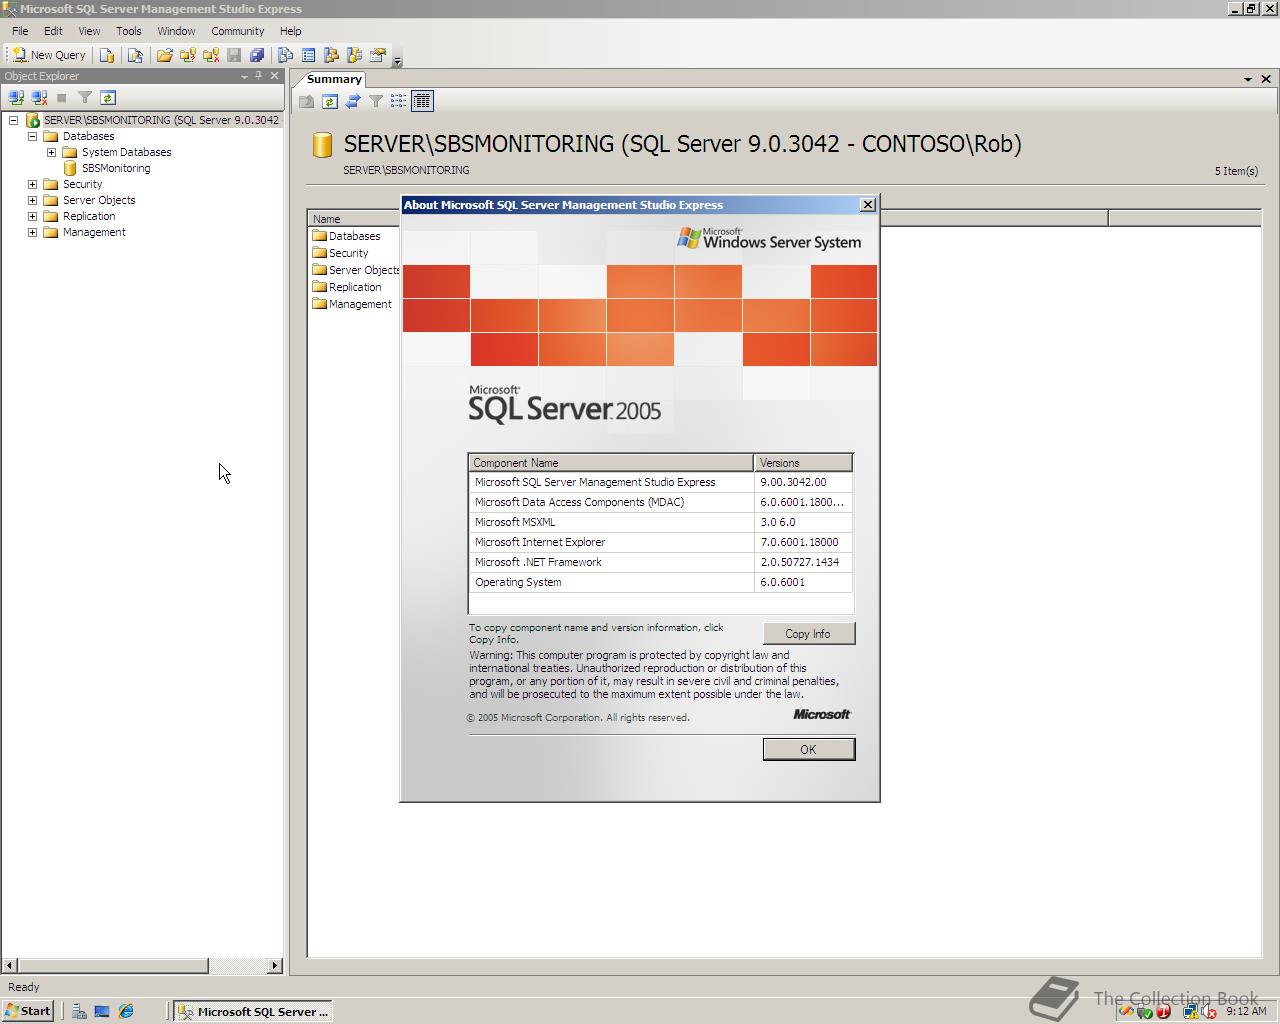Screen dimensions: 1280x1024
Task: Click the Server Manager quick launch icon
Action: 78,1011
